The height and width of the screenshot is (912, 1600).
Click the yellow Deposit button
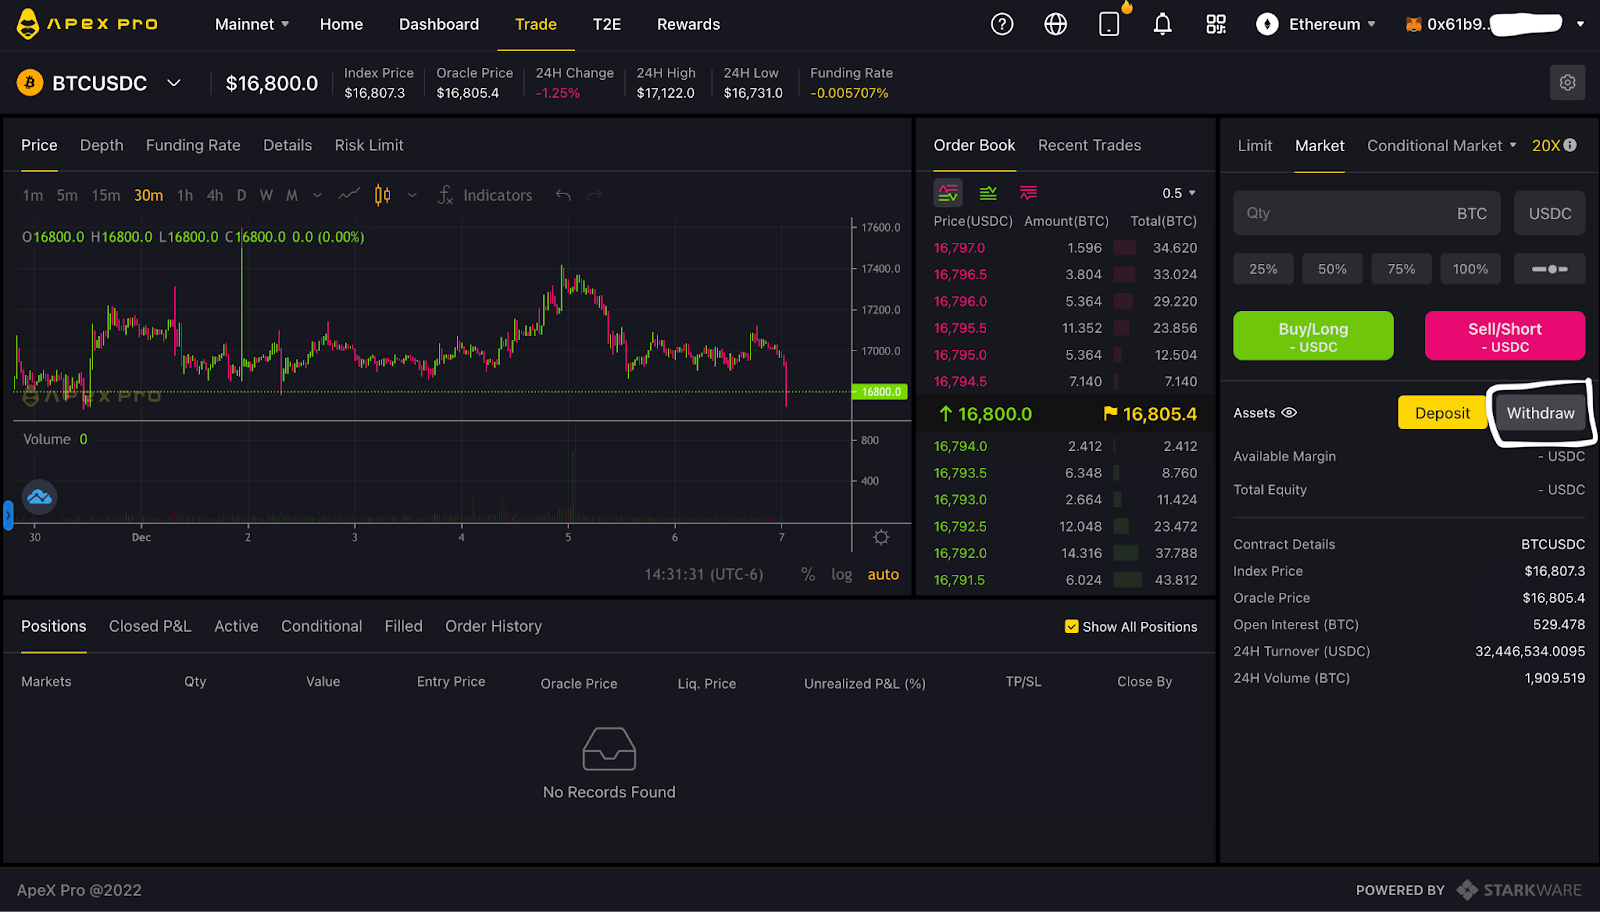coord(1442,413)
